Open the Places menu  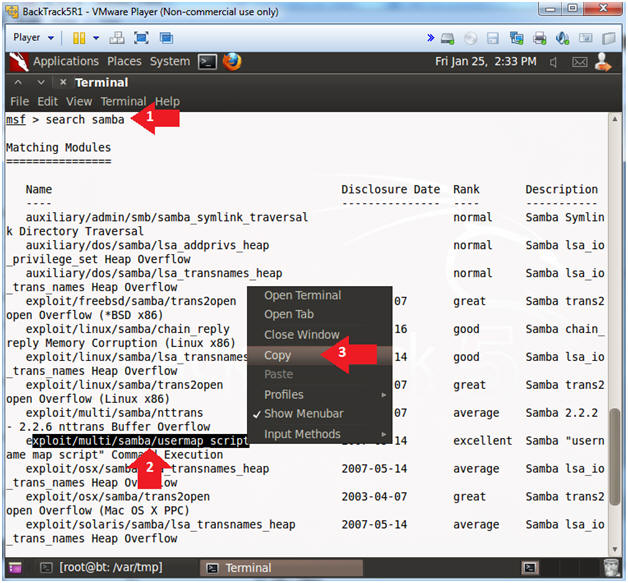click(124, 61)
